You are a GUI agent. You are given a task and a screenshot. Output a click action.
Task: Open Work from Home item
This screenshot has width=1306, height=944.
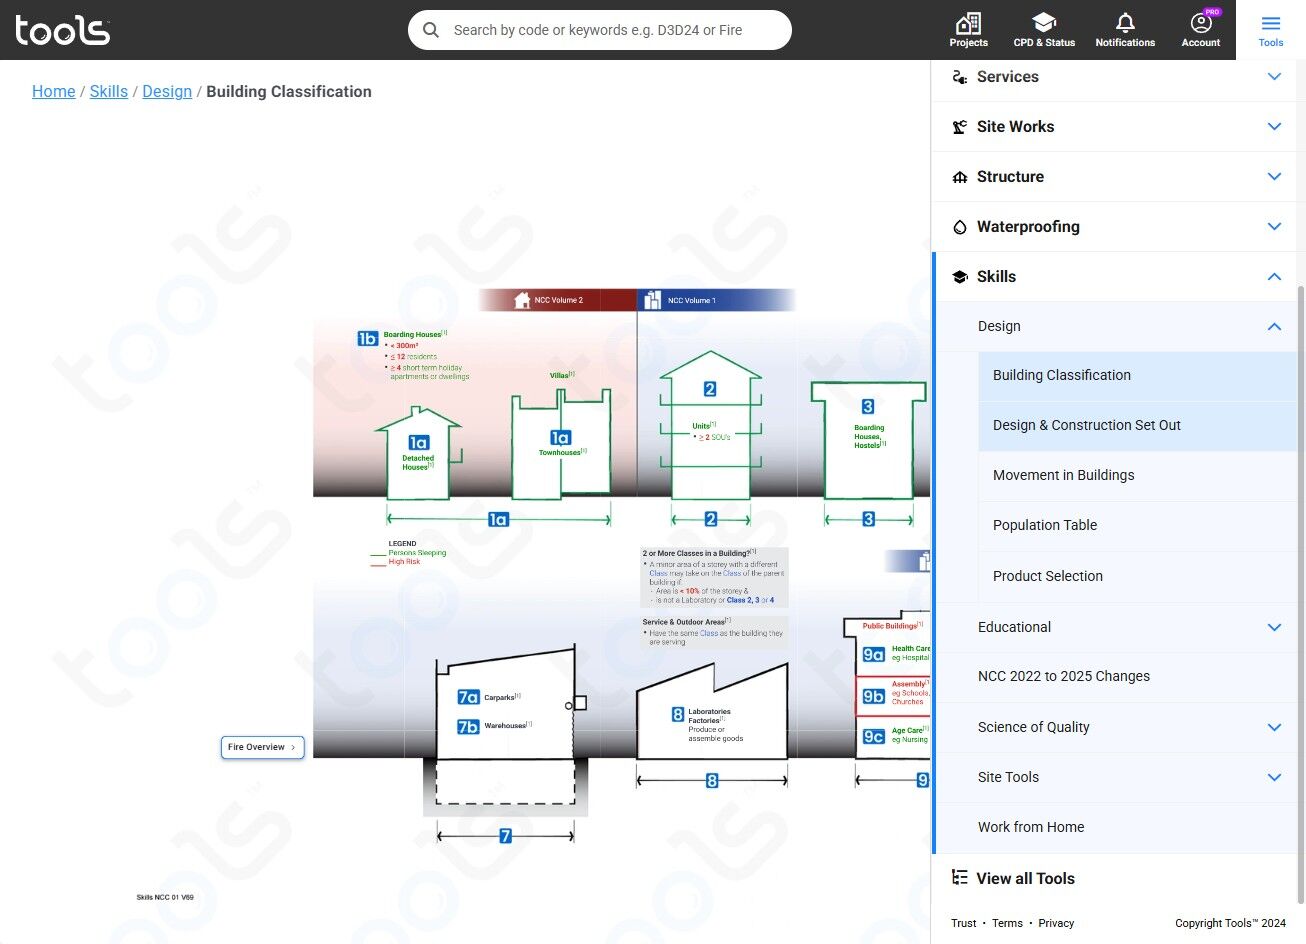1116,828
